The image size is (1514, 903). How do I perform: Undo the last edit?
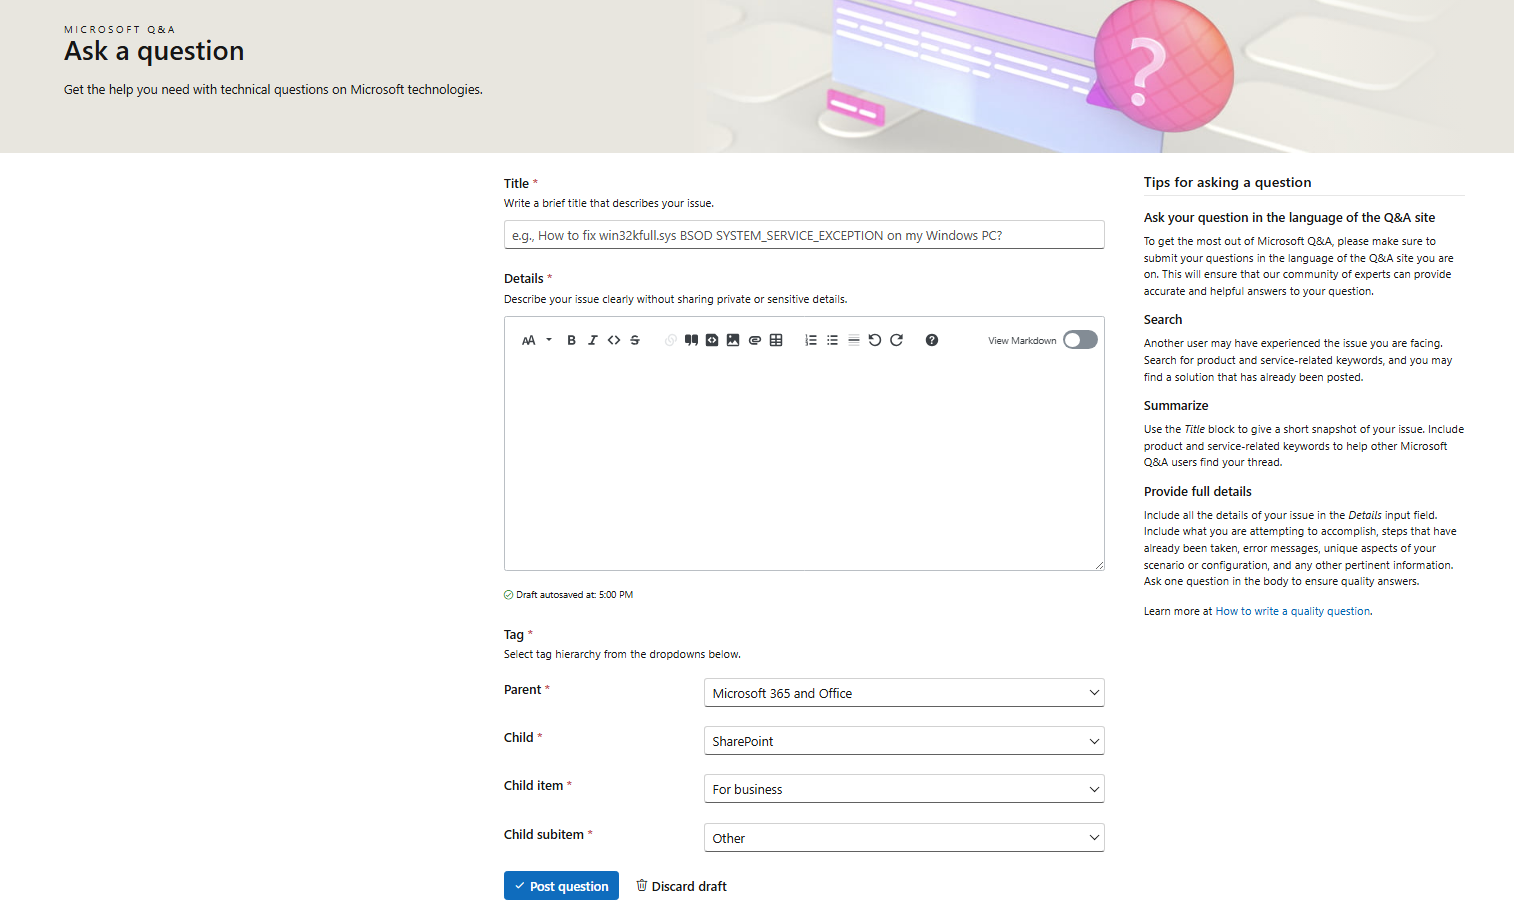(x=875, y=340)
